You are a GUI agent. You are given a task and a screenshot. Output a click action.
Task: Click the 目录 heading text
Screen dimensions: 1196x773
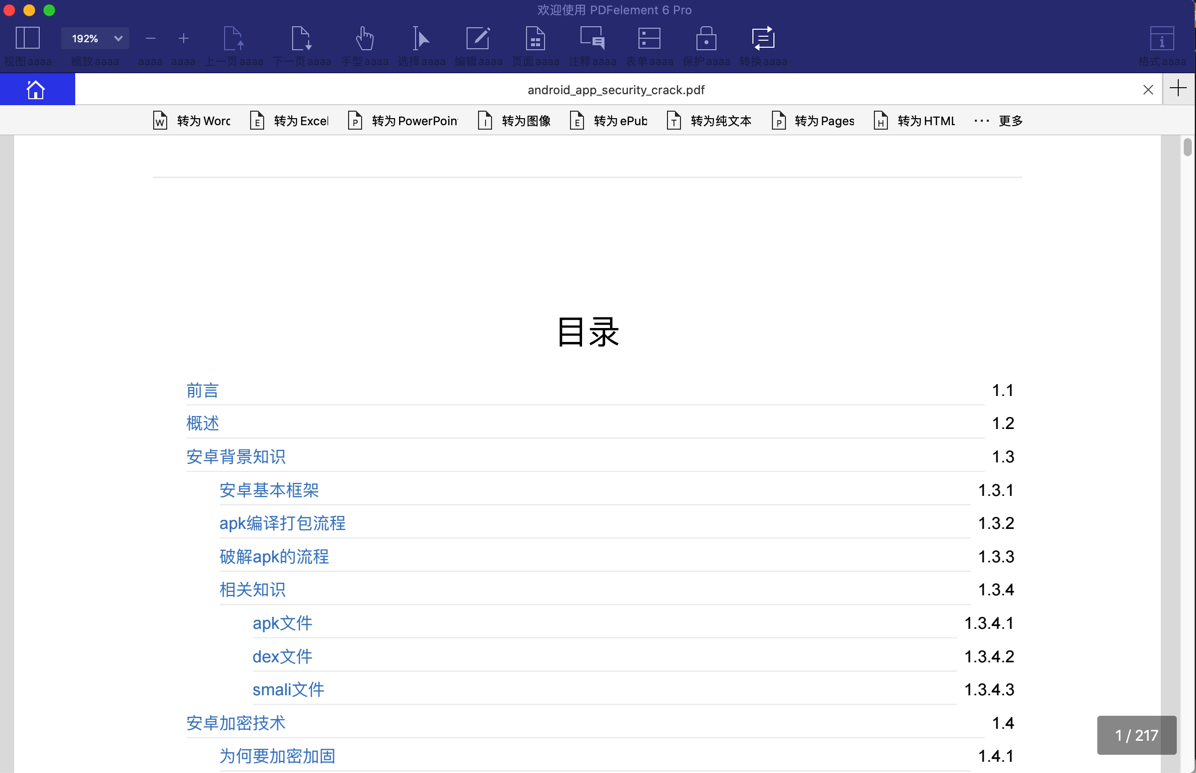point(587,332)
